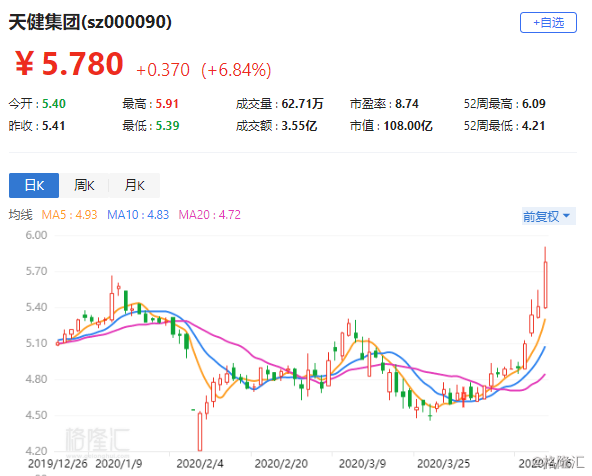The image size is (592, 476).
Task: Click the 昨收 previous close 5.41
Action: pos(53,126)
